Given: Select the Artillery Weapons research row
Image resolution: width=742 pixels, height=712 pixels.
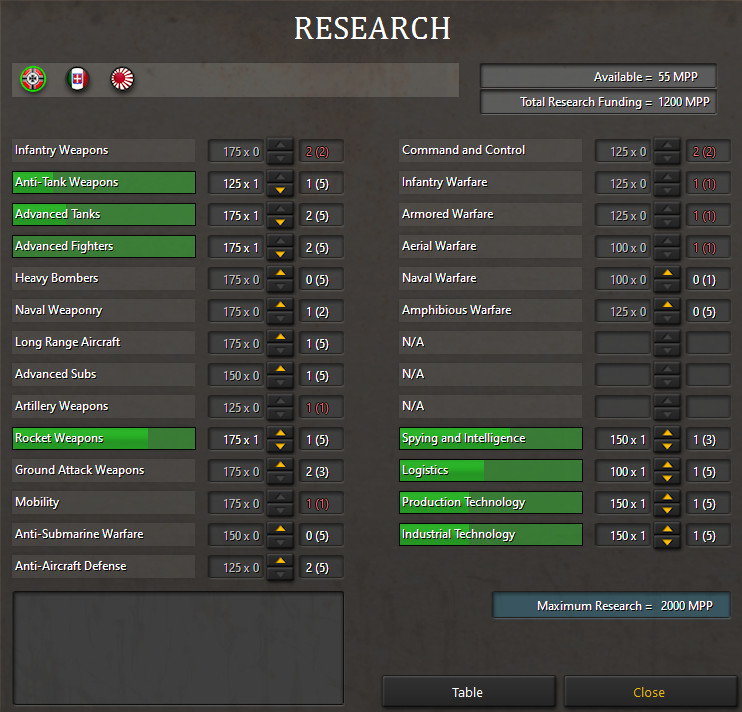Looking at the screenshot, I should (104, 406).
